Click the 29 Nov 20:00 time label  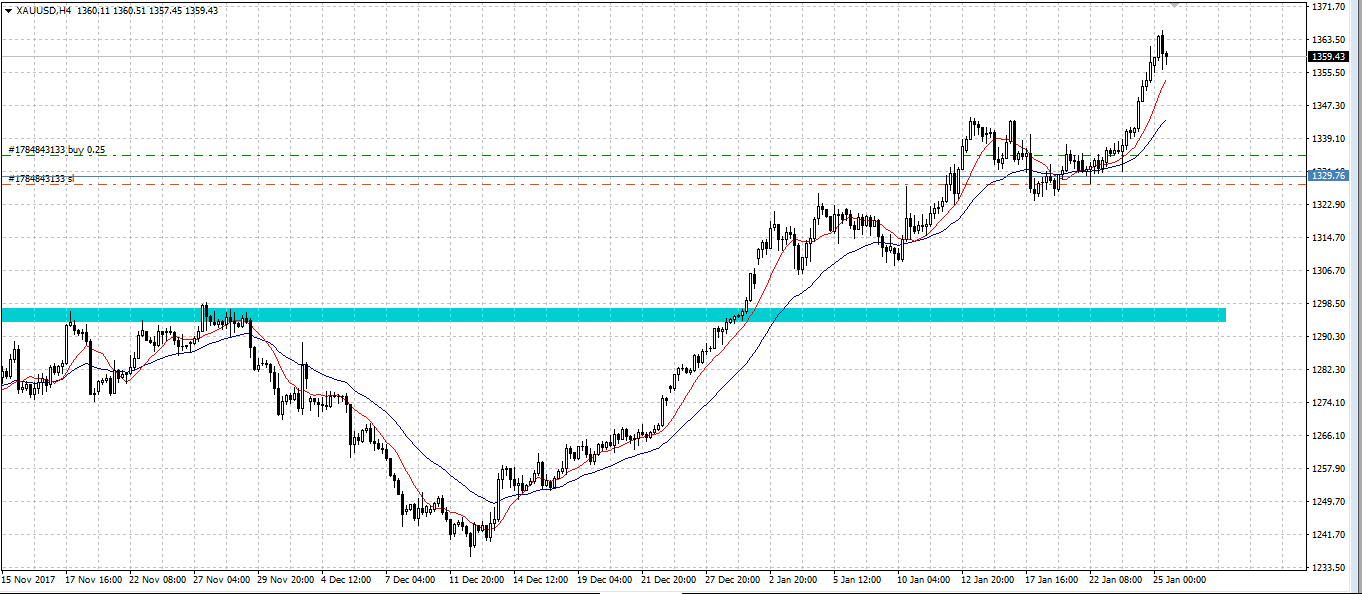pos(285,580)
